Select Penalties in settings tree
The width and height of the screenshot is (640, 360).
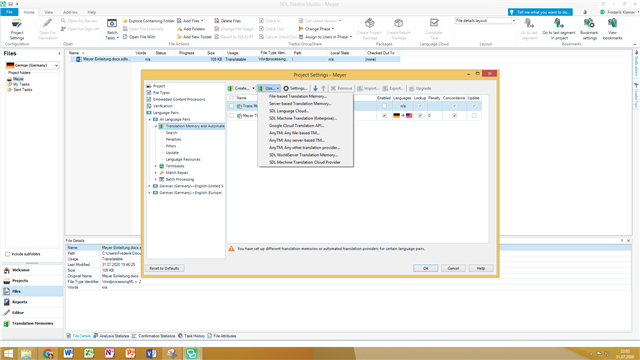[173, 140]
